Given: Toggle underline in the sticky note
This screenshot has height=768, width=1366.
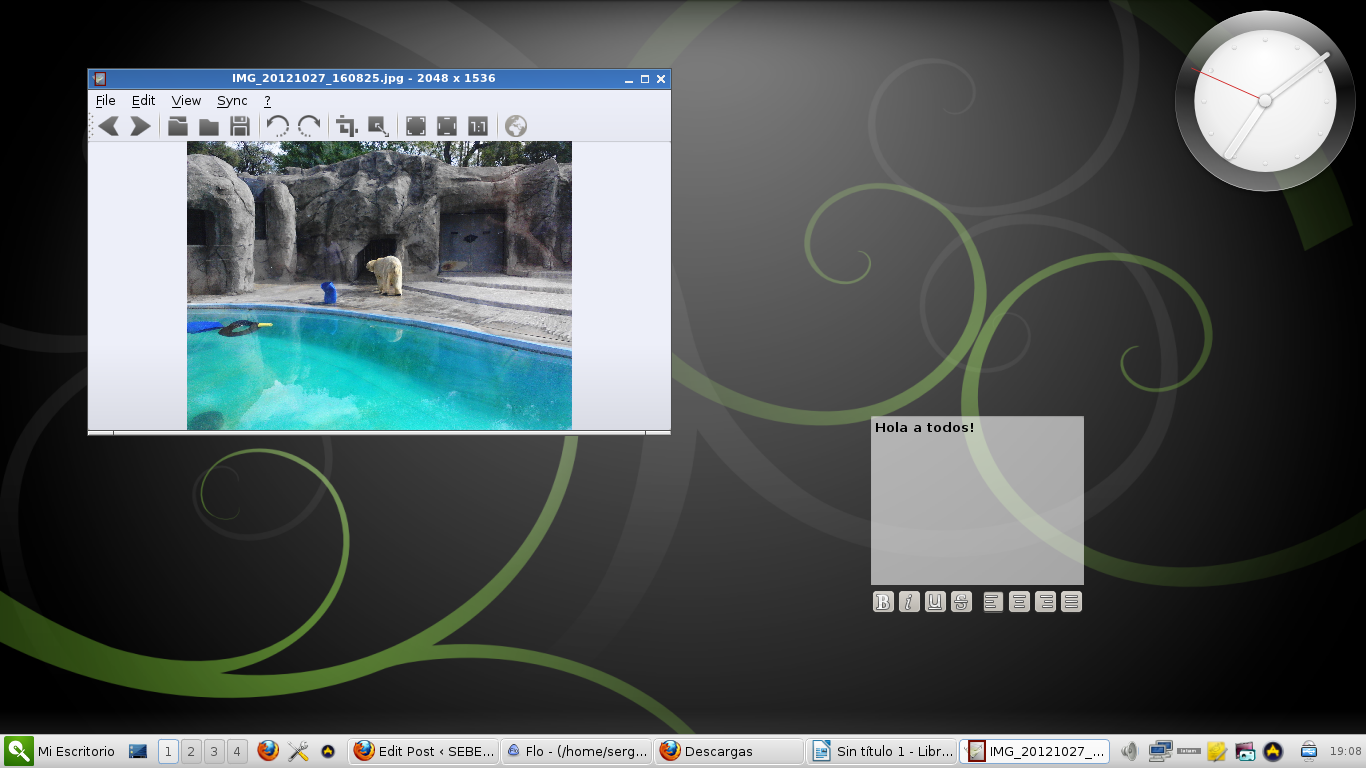Looking at the screenshot, I should [x=935, y=601].
